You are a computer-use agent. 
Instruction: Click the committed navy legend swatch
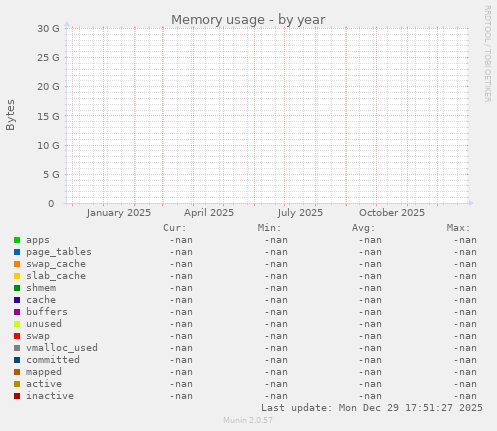click(17, 360)
